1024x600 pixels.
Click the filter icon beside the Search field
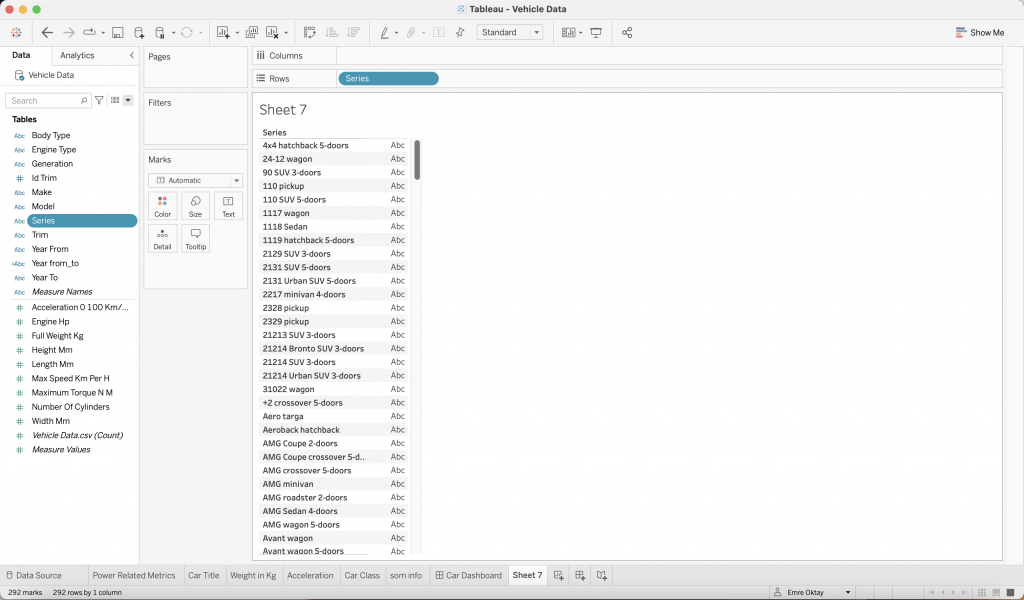[x=99, y=101]
